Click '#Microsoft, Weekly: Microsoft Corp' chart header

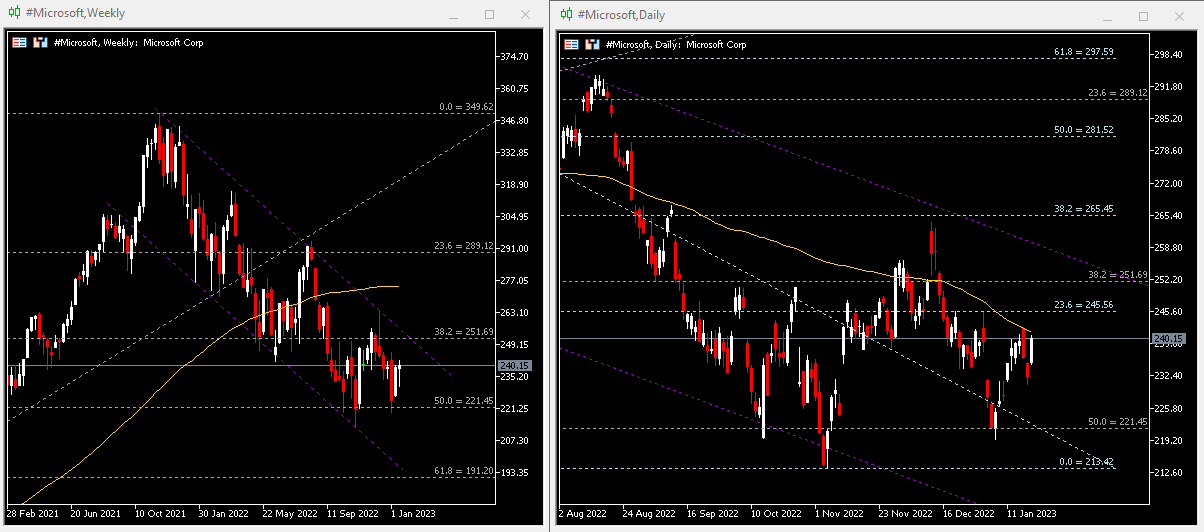point(127,43)
